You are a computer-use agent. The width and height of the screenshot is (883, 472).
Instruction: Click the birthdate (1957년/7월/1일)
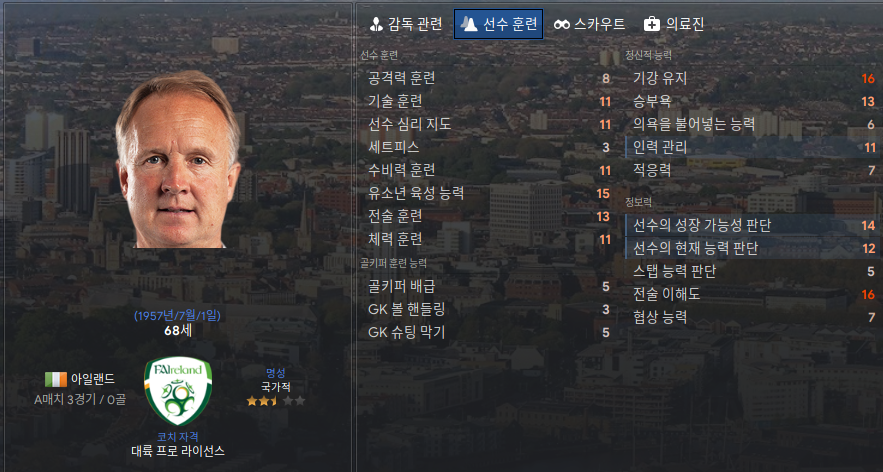pos(177,315)
